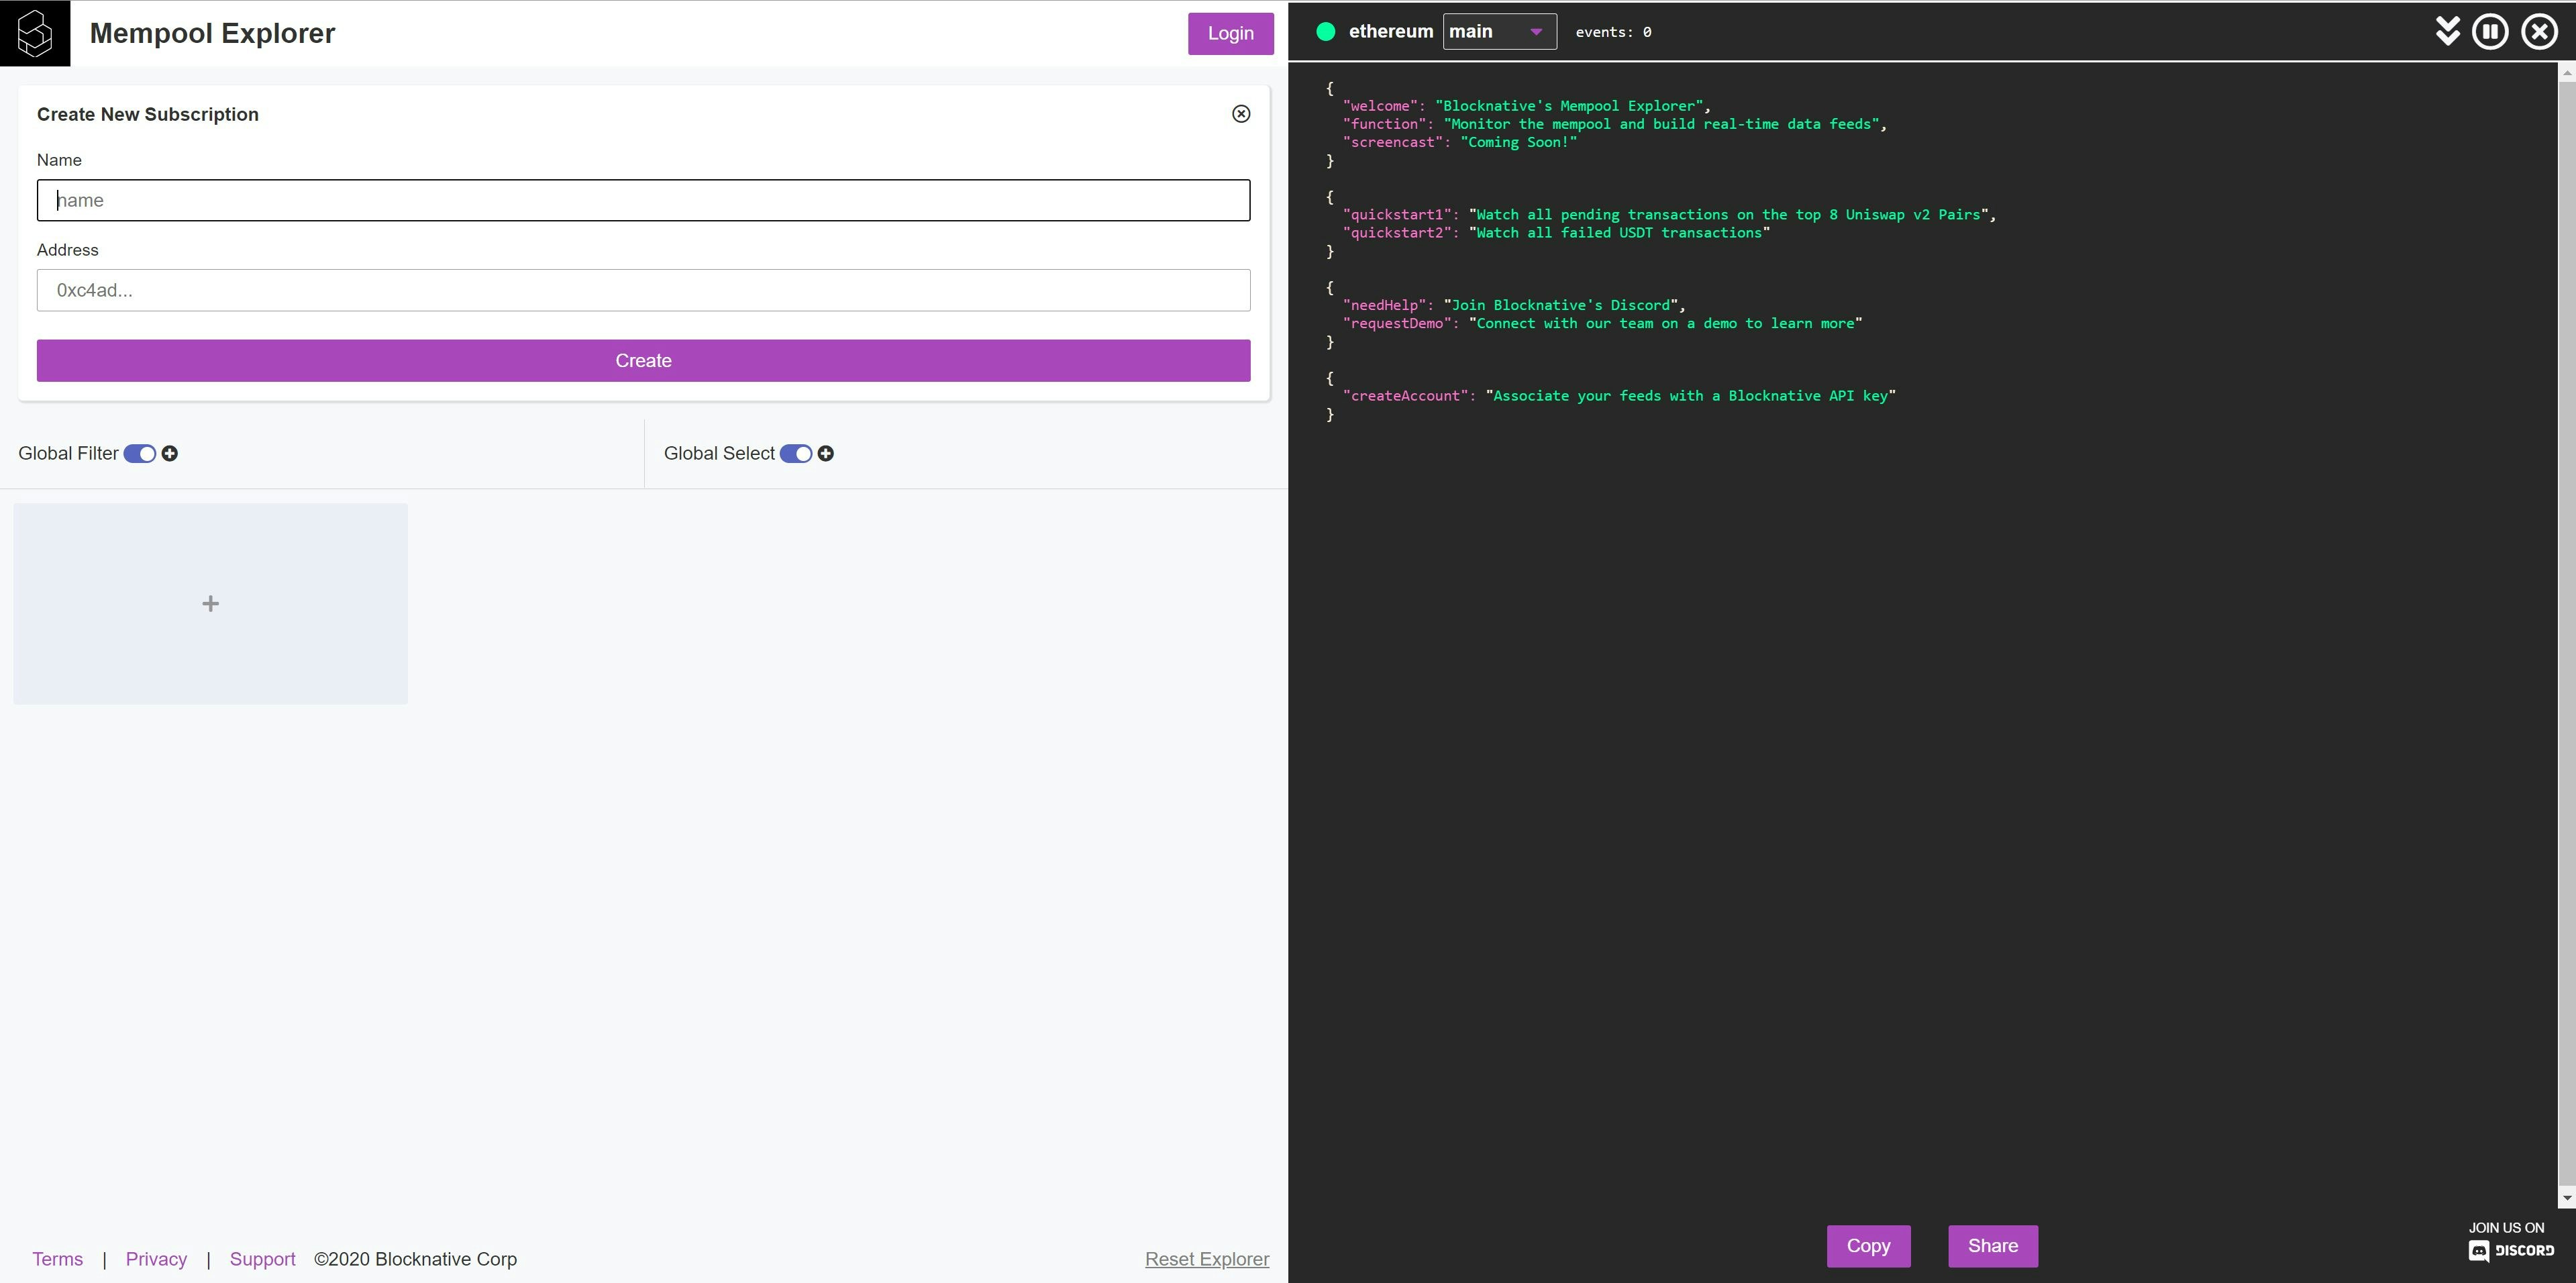Viewport: 2576px width, 1283px height.
Task: Click the Blocknative cube logo
Action: 35,33
